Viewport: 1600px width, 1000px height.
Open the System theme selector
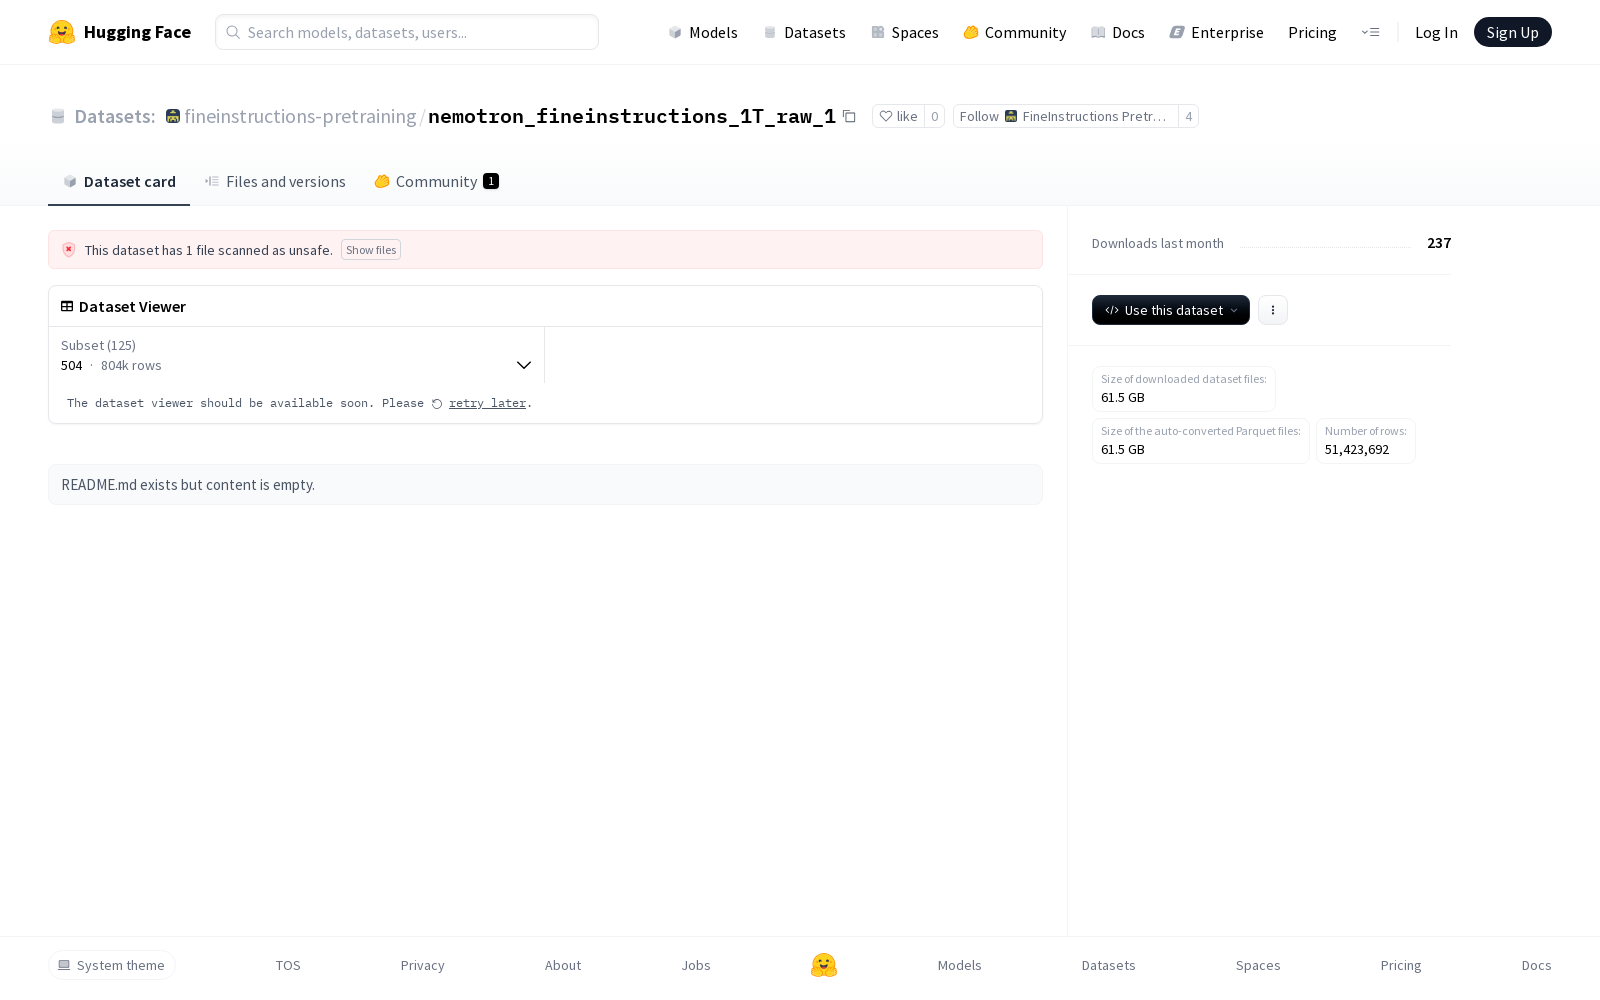112,965
